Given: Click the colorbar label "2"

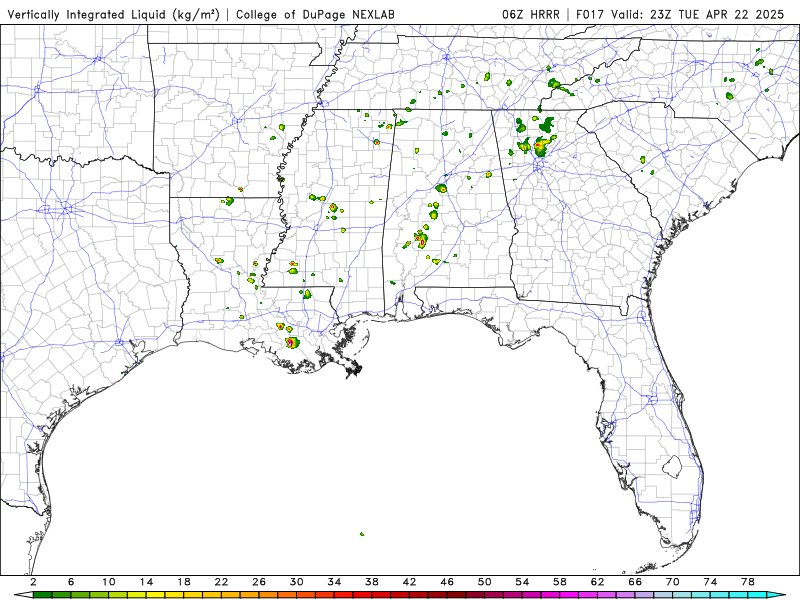Looking at the screenshot, I should click(x=33, y=582).
